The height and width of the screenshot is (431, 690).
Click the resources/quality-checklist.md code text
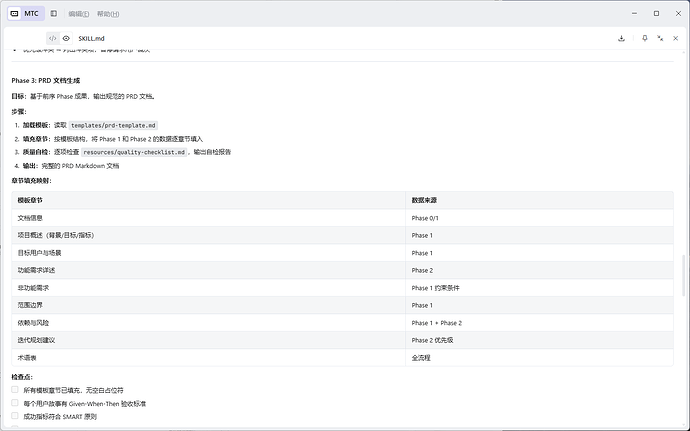pos(134,152)
